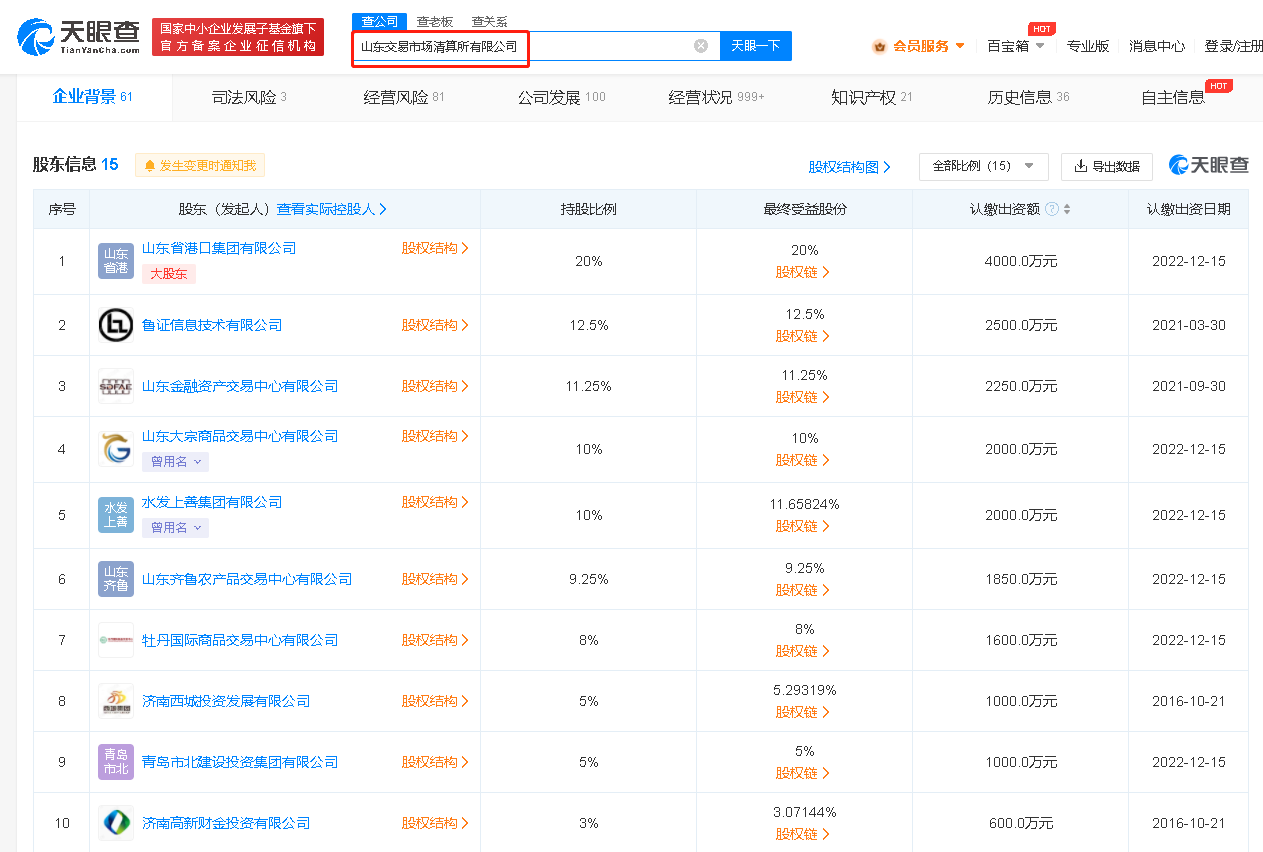Open 股权链 under 11.65824%
The width and height of the screenshot is (1263, 852).
pos(803,526)
